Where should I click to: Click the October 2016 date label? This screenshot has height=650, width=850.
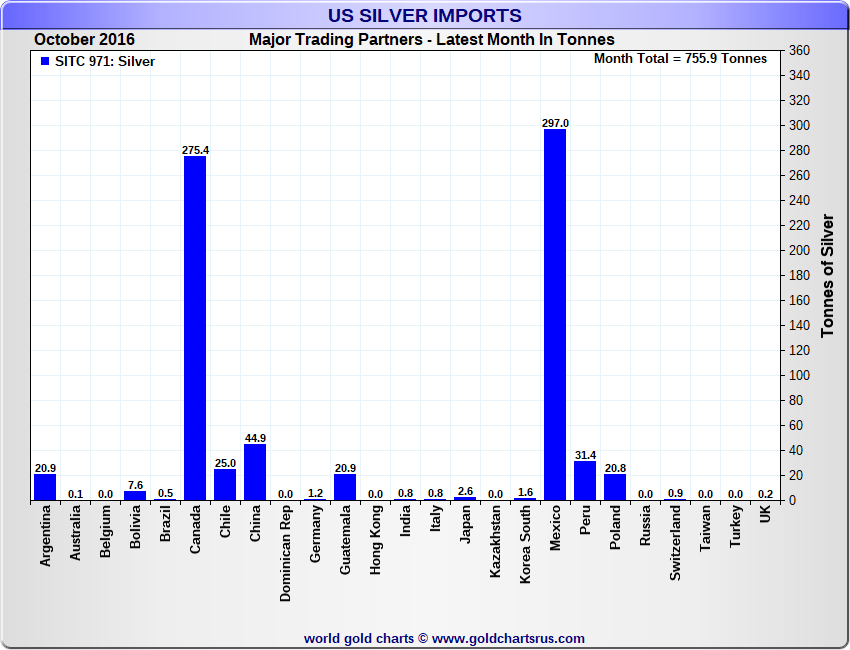(84, 40)
